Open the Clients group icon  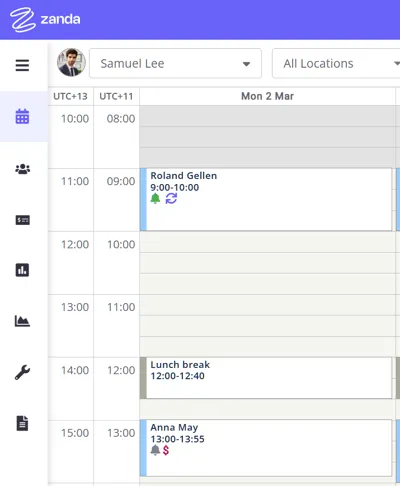click(x=22, y=169)
